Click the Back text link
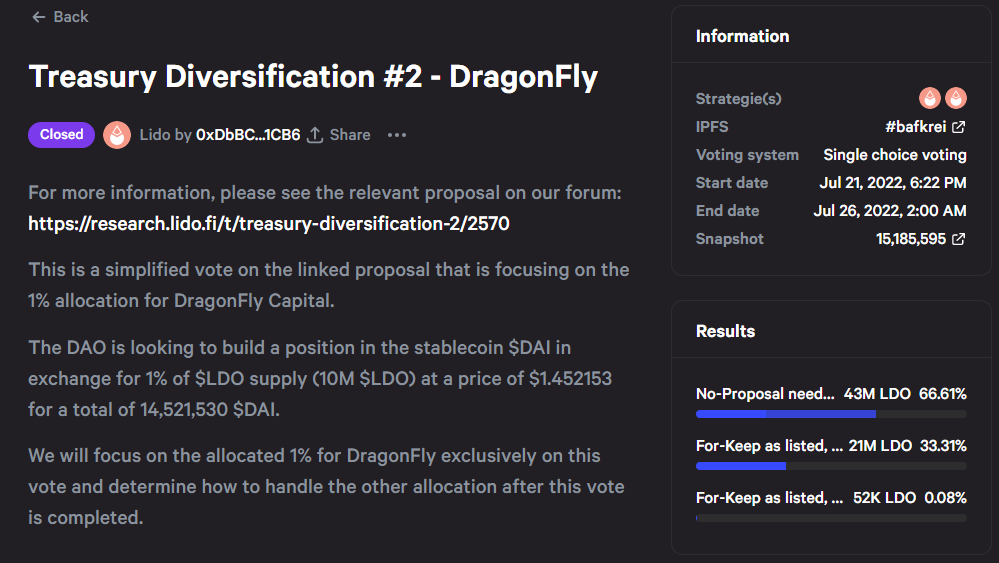This screenshot has width=999, height=563. point(71,17)
